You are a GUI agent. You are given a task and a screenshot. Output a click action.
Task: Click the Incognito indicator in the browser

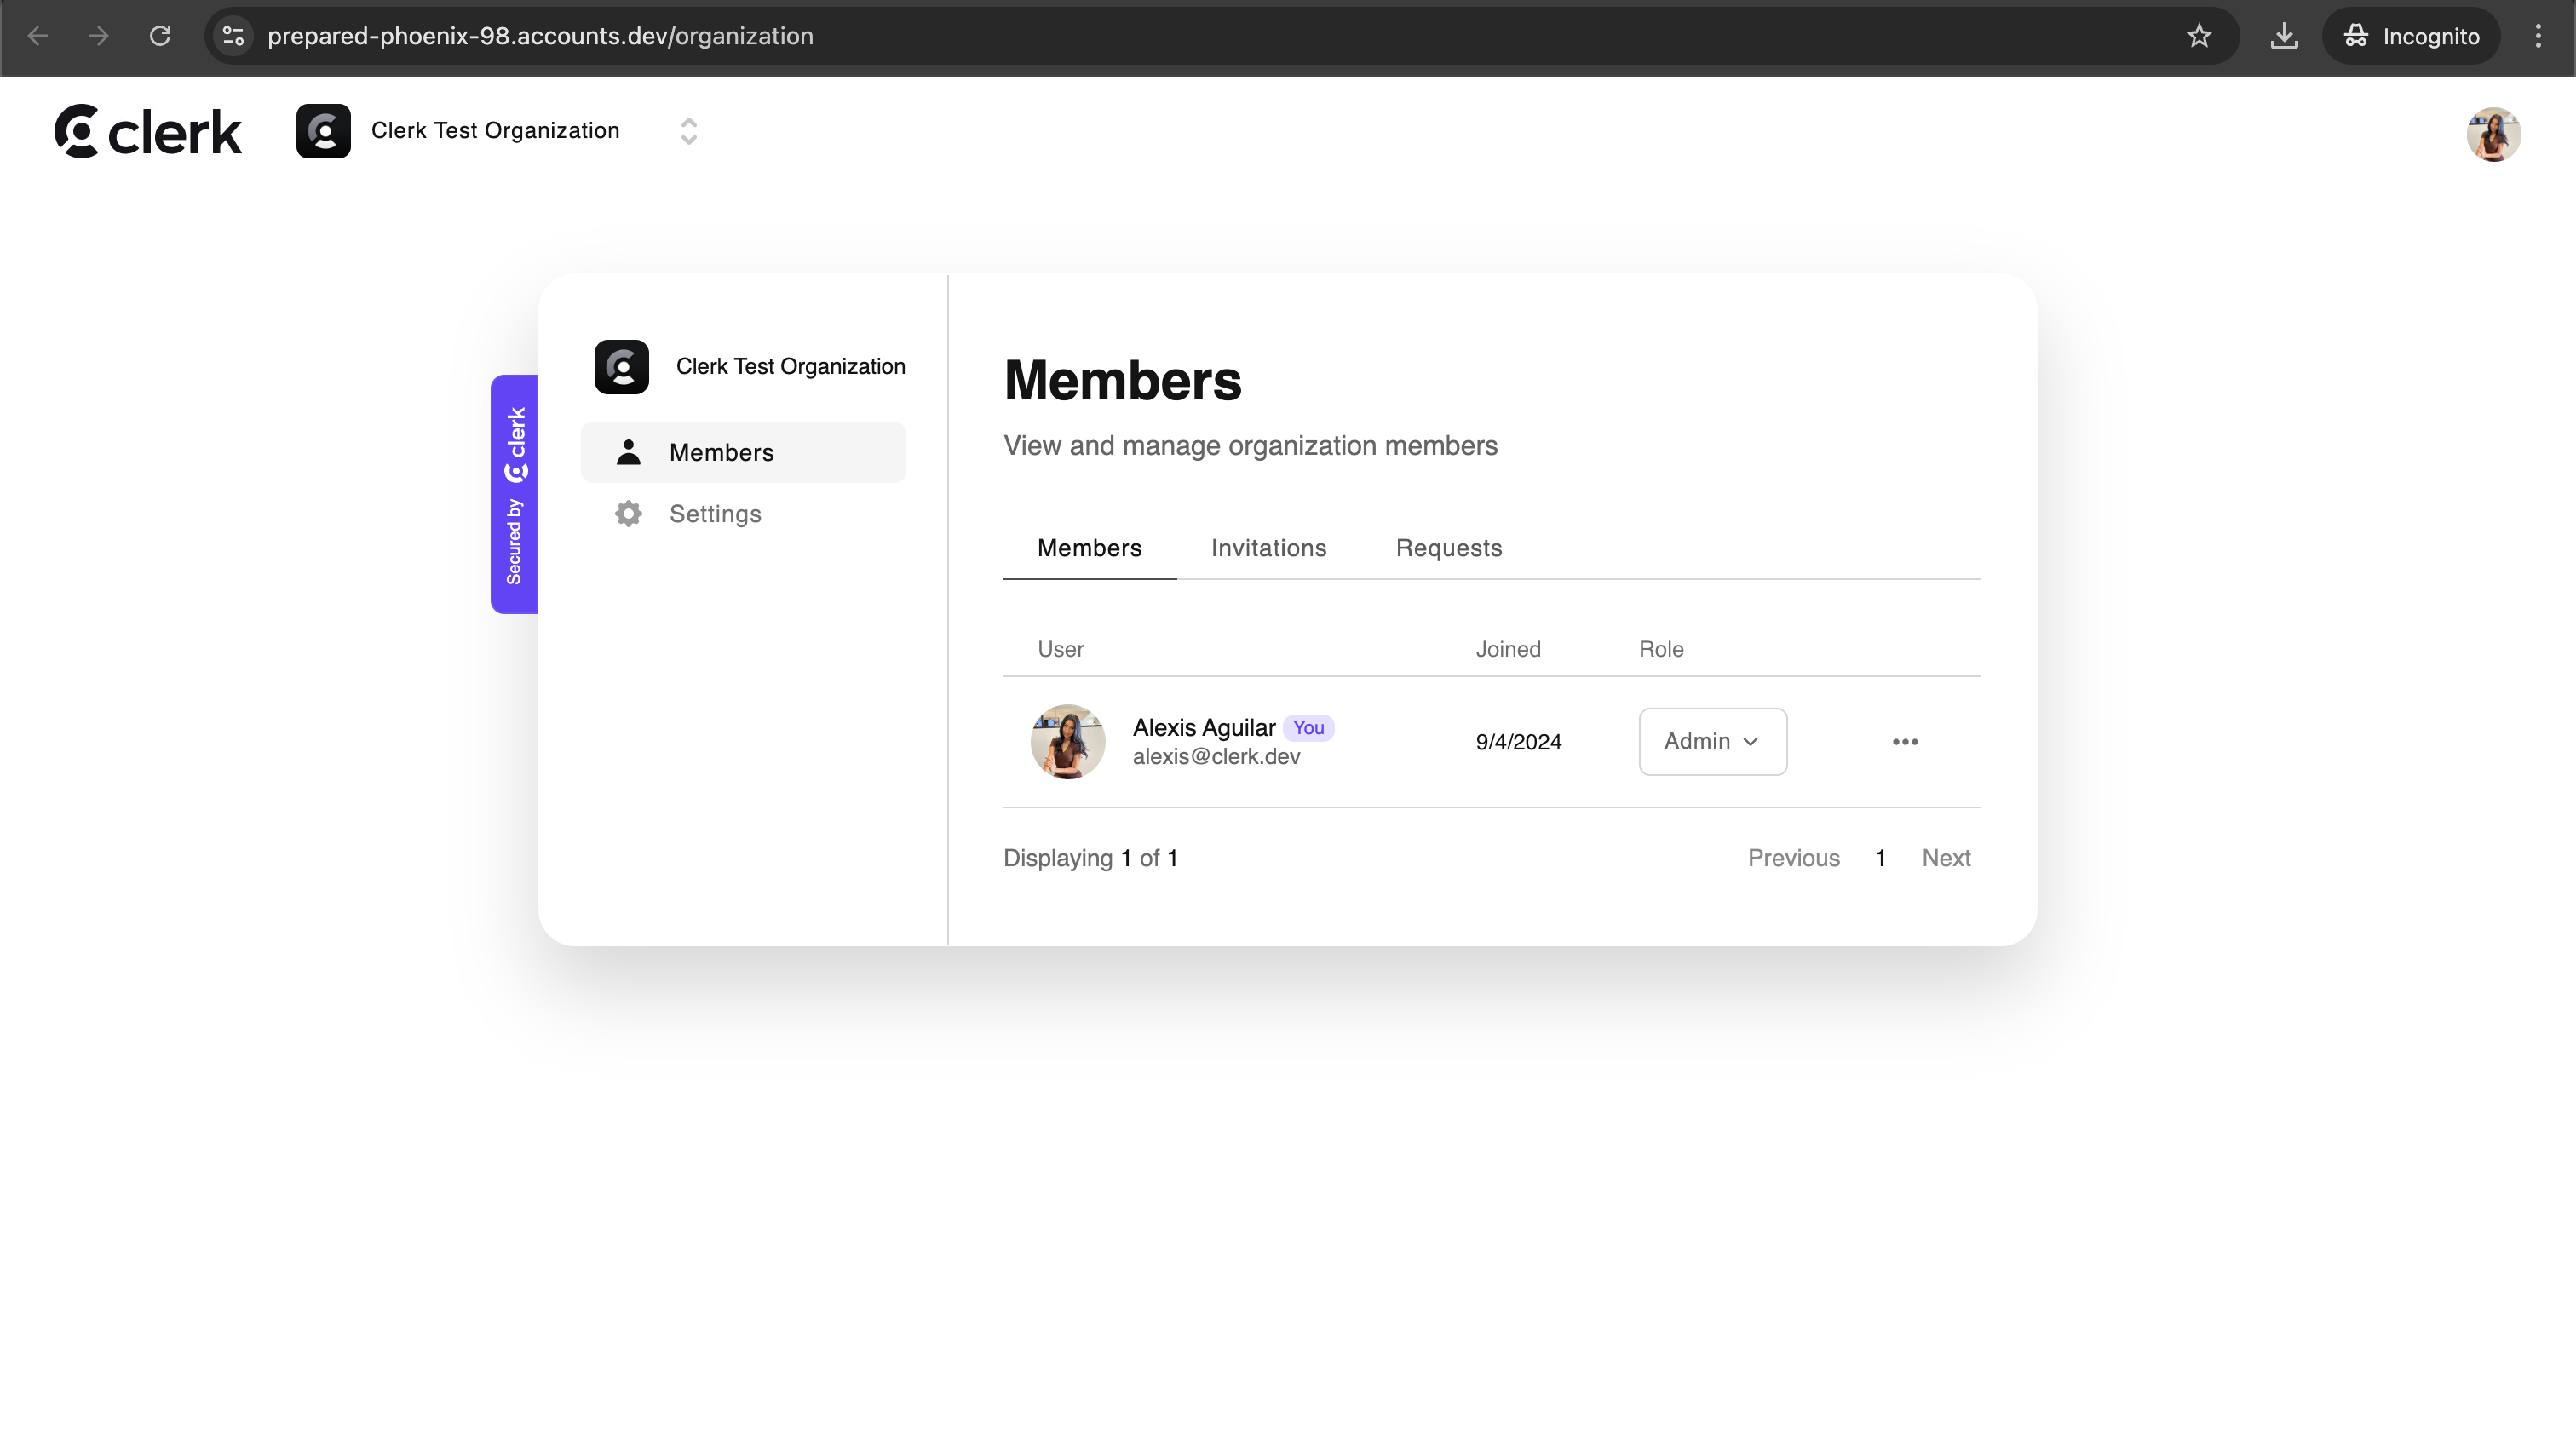[2411, 36]
